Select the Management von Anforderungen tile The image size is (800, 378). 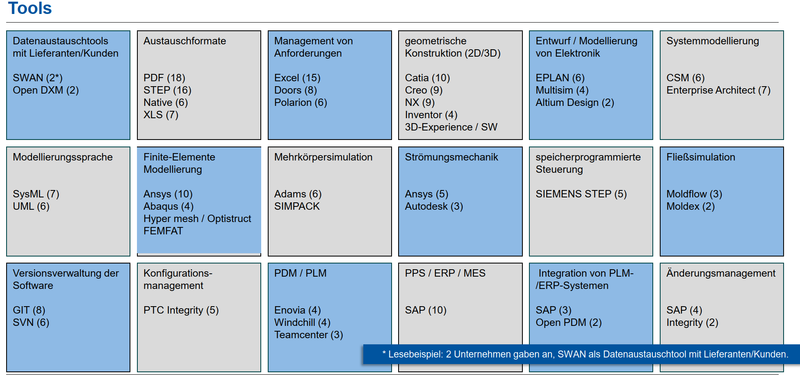pyautogui.click(x=330, y=85)
